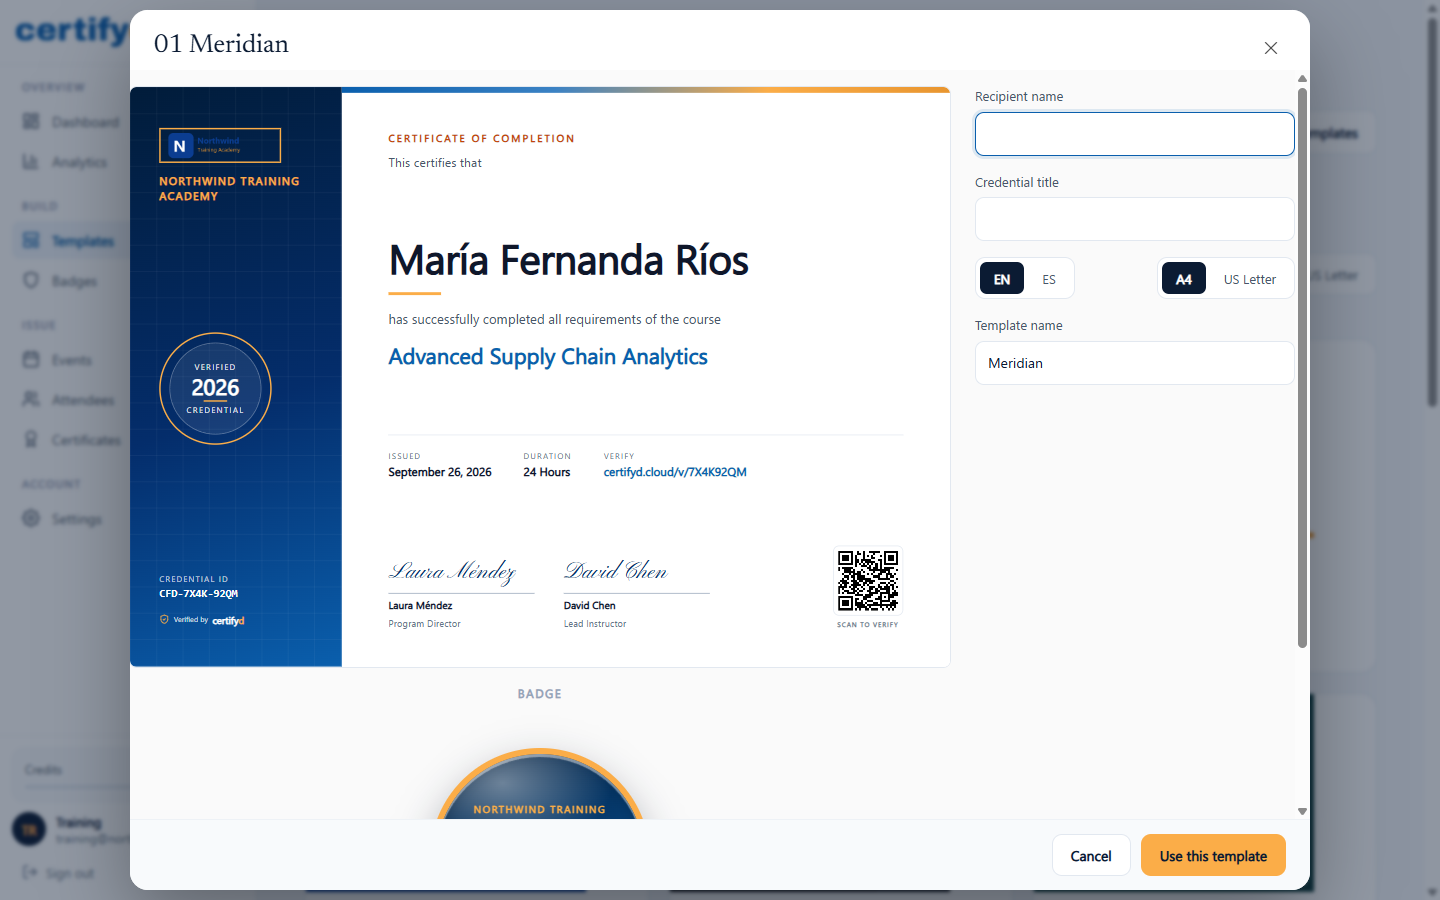1440x900 pixels.
Task: Click the Badges icon in sidebar
Action: (31, 280)
